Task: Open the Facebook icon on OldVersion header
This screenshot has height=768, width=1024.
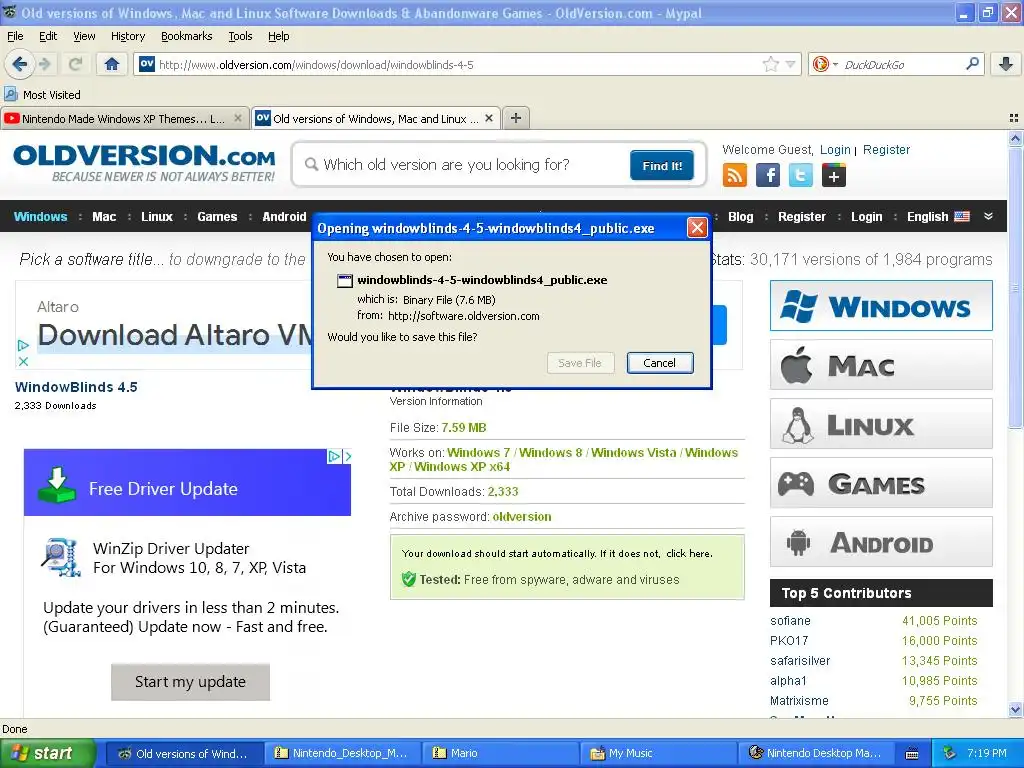Action: pyautogui.click(x=768, y=175)
